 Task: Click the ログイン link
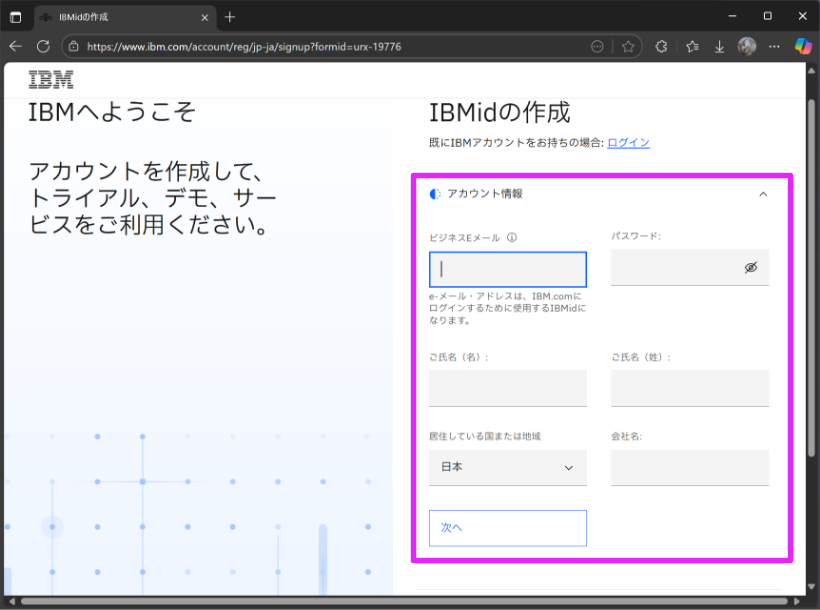click(x=628, y=142)
